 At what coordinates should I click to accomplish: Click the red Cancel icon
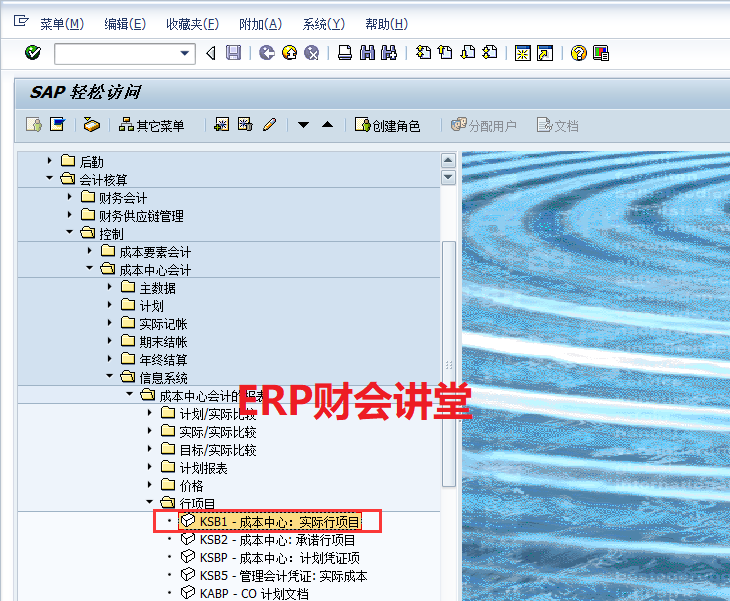click(312, 53)
